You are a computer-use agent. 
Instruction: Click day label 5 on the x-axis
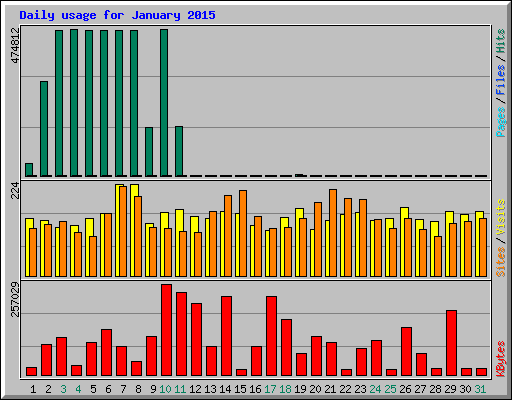click(93, 389)
